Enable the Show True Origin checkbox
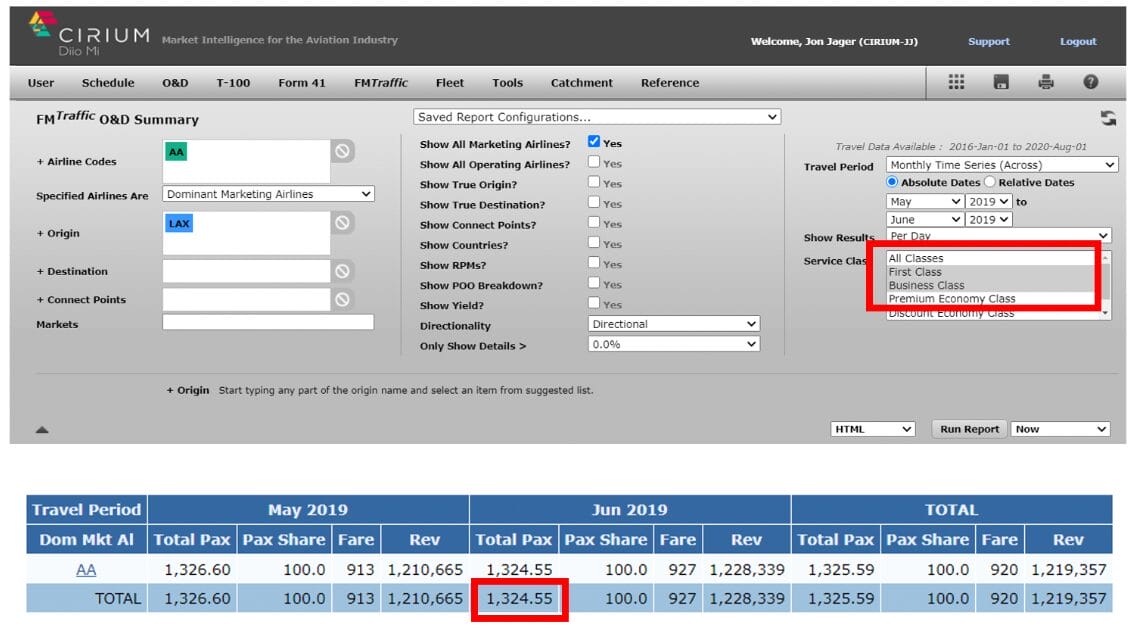 click(x=594, y=183)
